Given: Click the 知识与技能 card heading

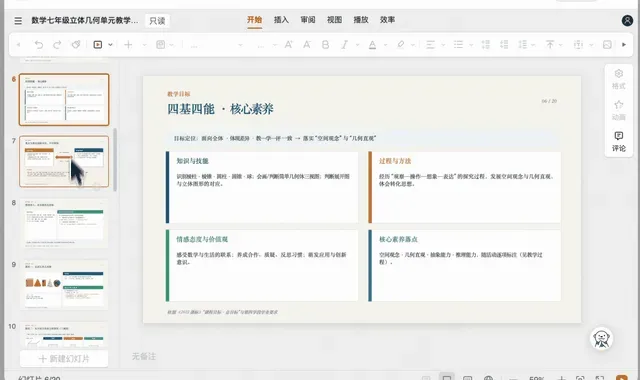Looking at the screenshot, I should coord(192,161).
